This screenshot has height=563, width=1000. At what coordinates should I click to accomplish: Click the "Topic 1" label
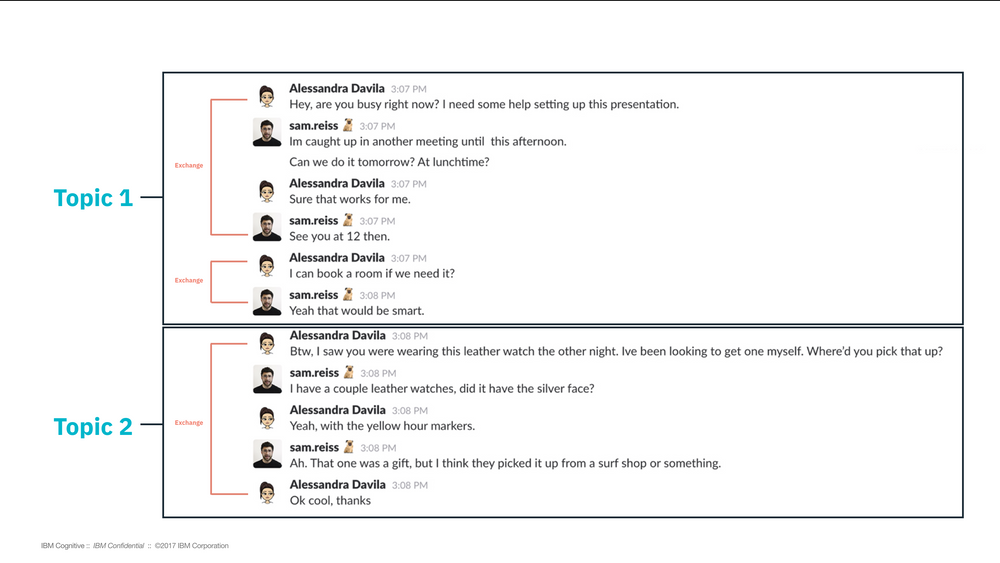[93, 198]
